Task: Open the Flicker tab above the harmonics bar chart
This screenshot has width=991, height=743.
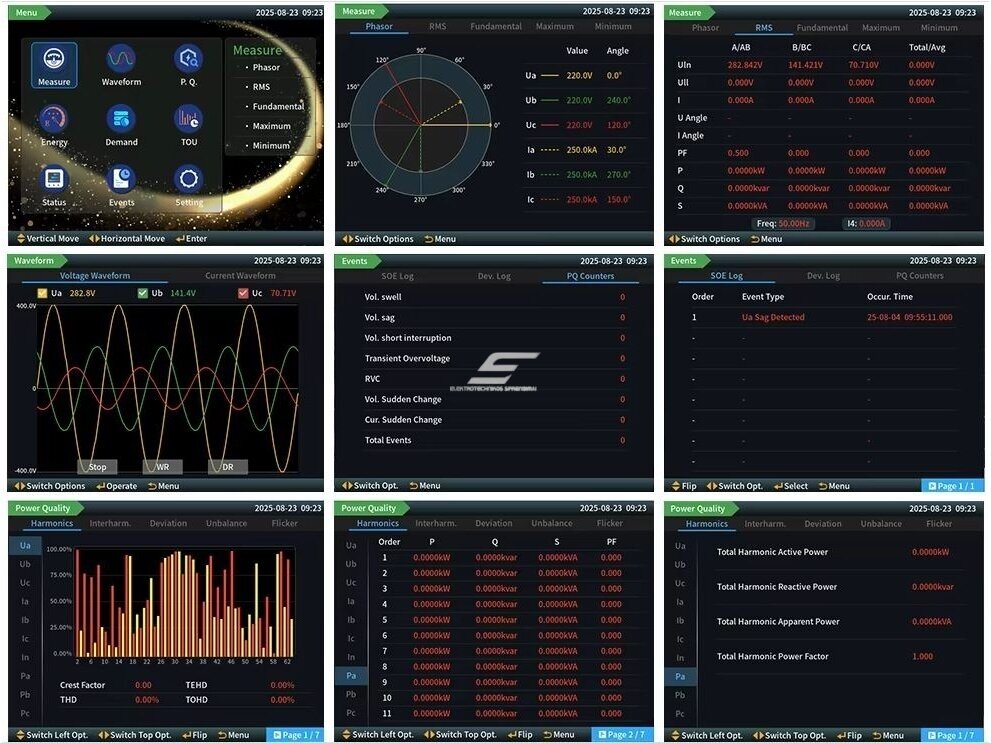Action: tap(284, 523)
